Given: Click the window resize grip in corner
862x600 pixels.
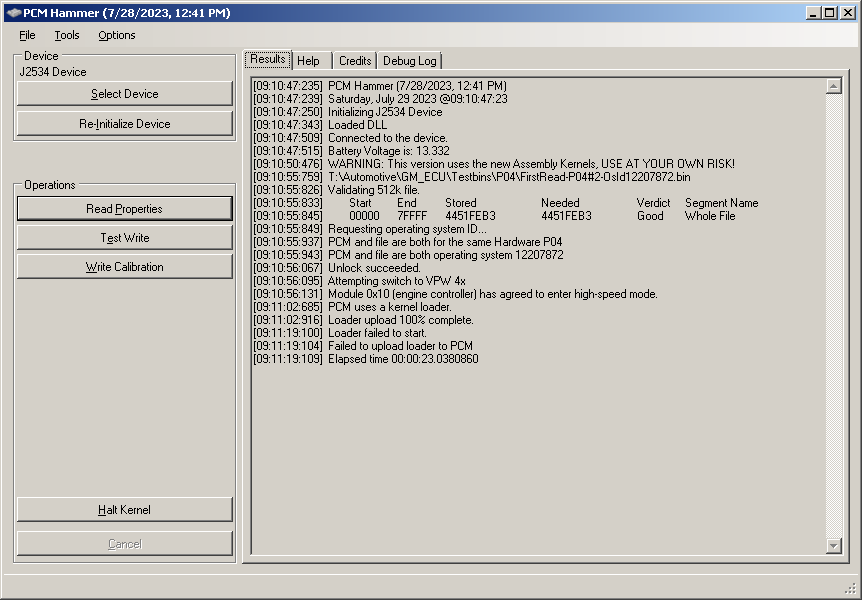Looking at the screenshot, I should pos(850,589).
